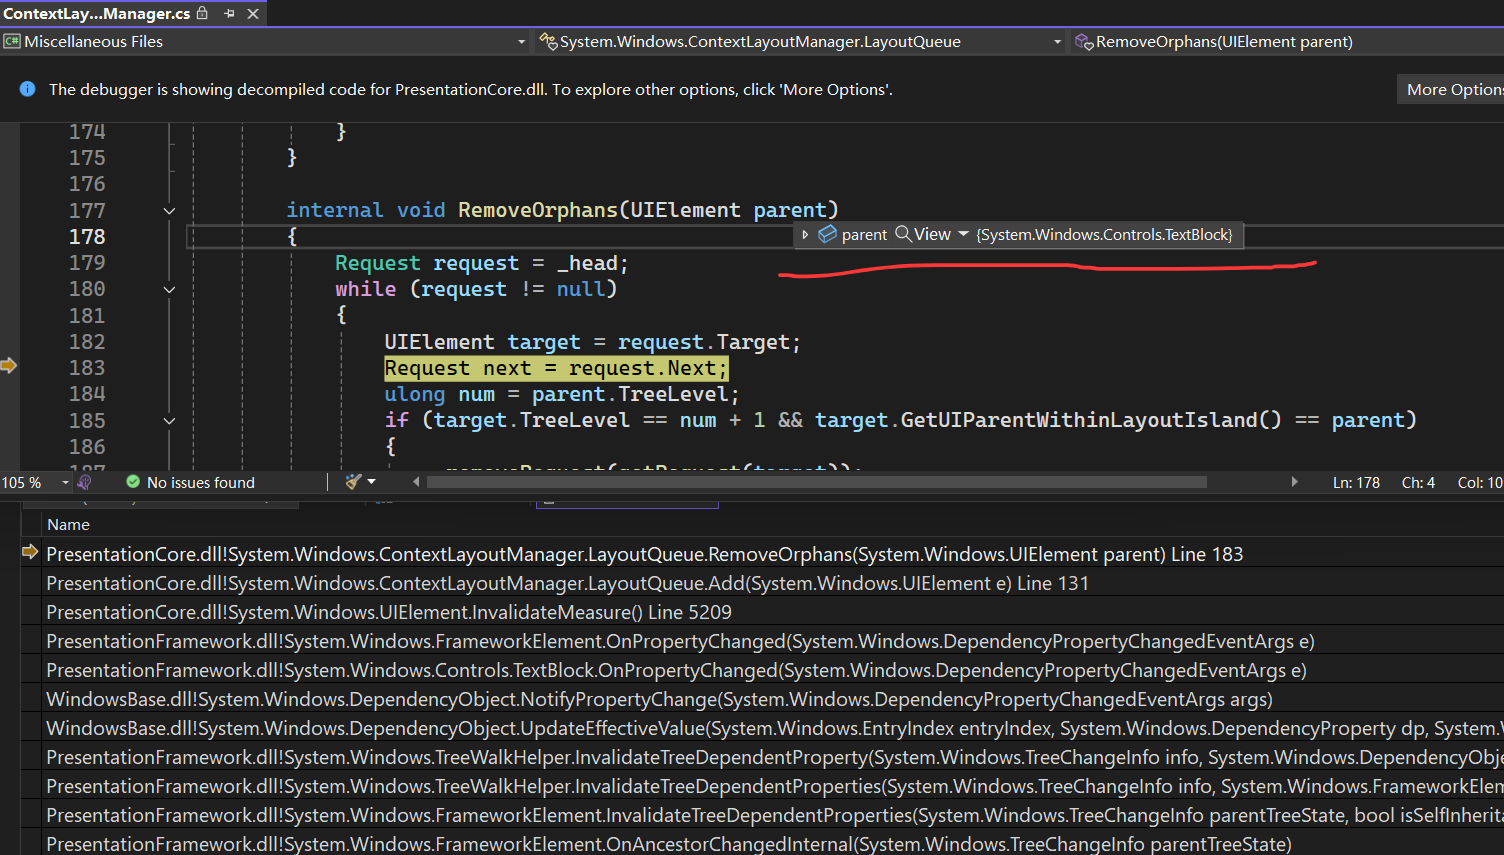Open the View visualizer dropdown arrow
The width and height of the screenshot is (1504, 855).
pyautogui.click(x=963, y=234)
